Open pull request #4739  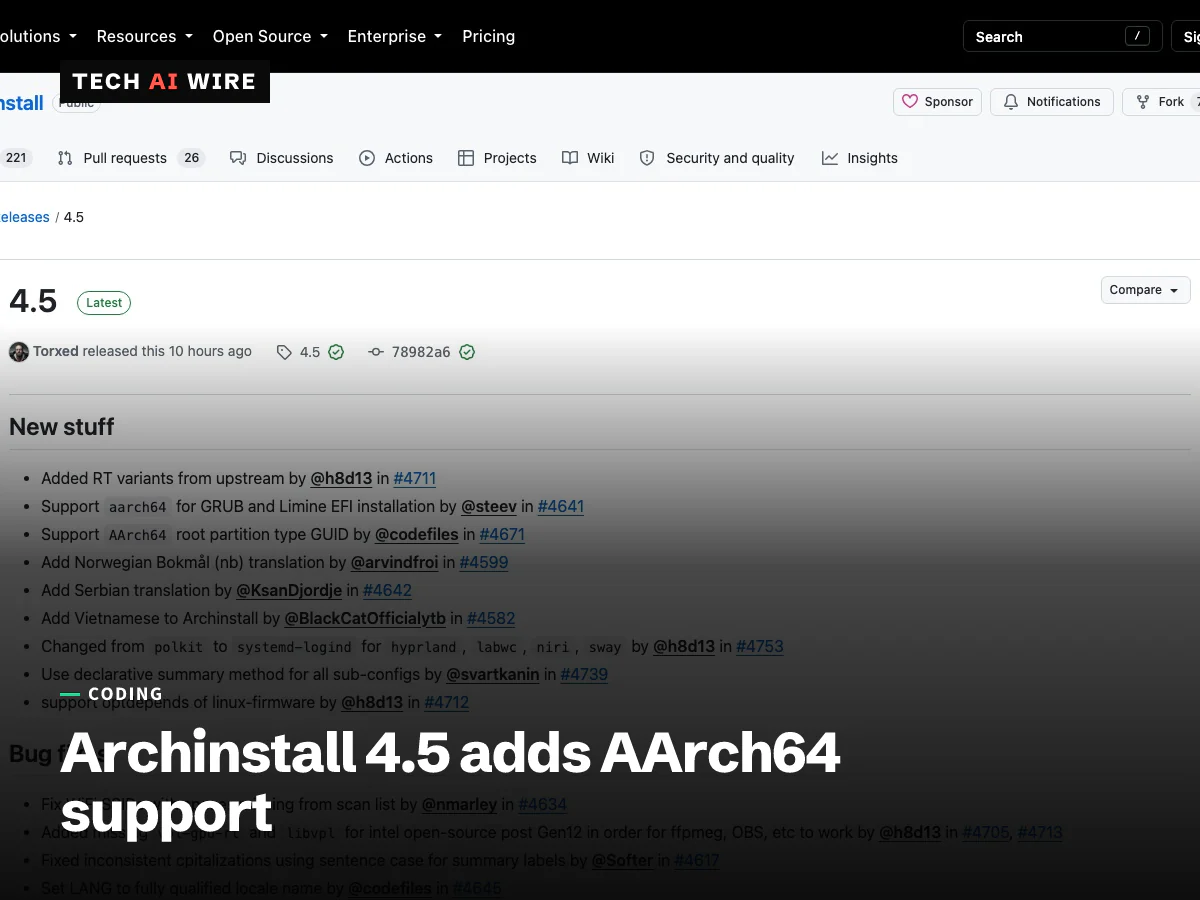(x=584, y=674)
